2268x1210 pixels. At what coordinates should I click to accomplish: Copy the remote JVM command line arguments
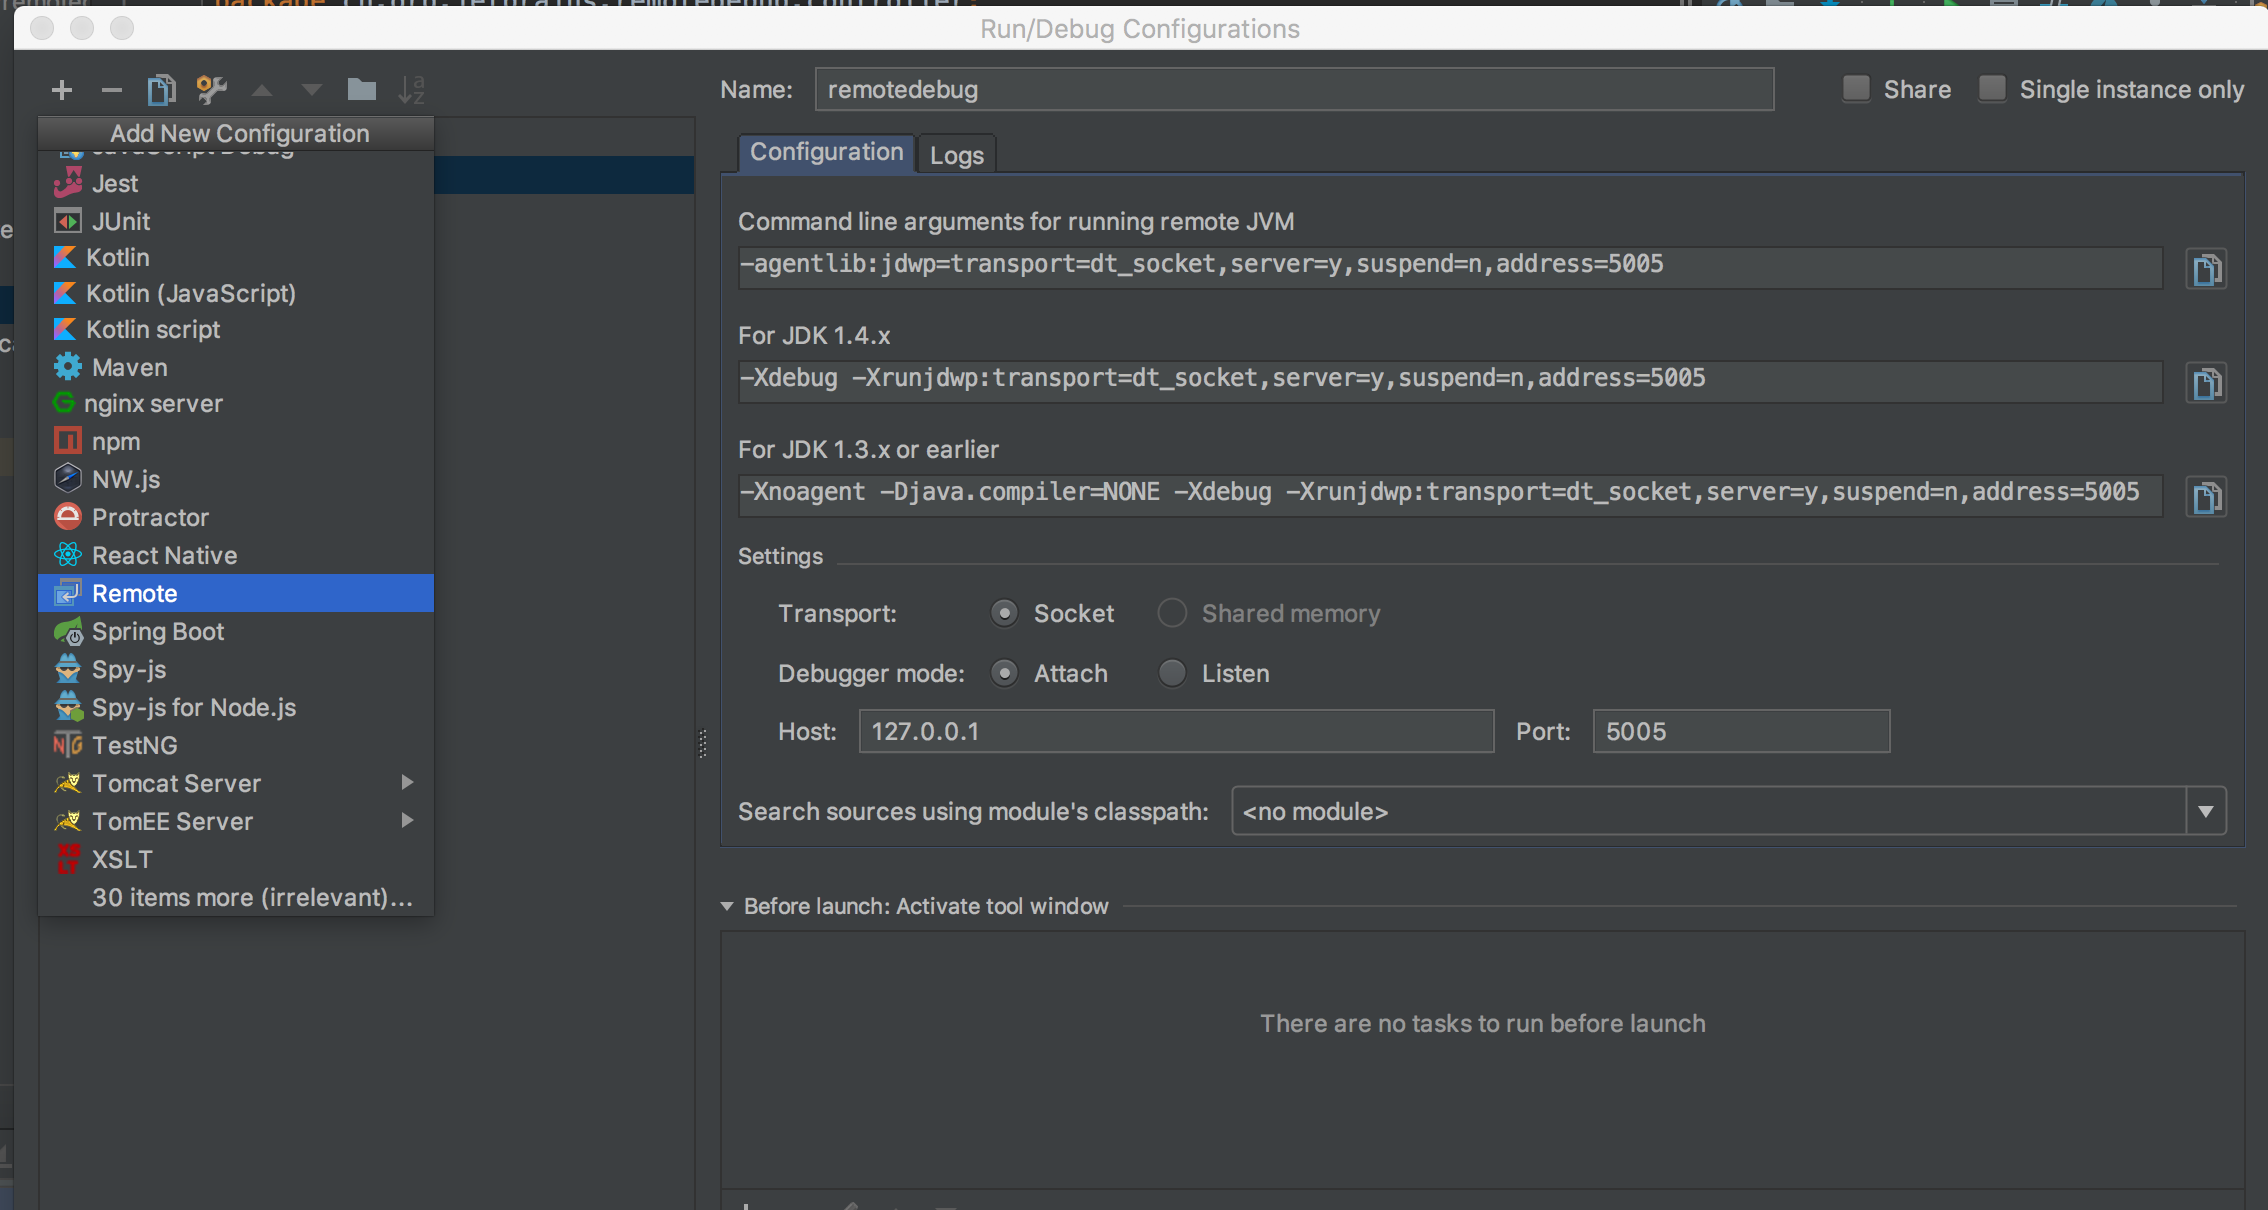[x=2206, y=269]
